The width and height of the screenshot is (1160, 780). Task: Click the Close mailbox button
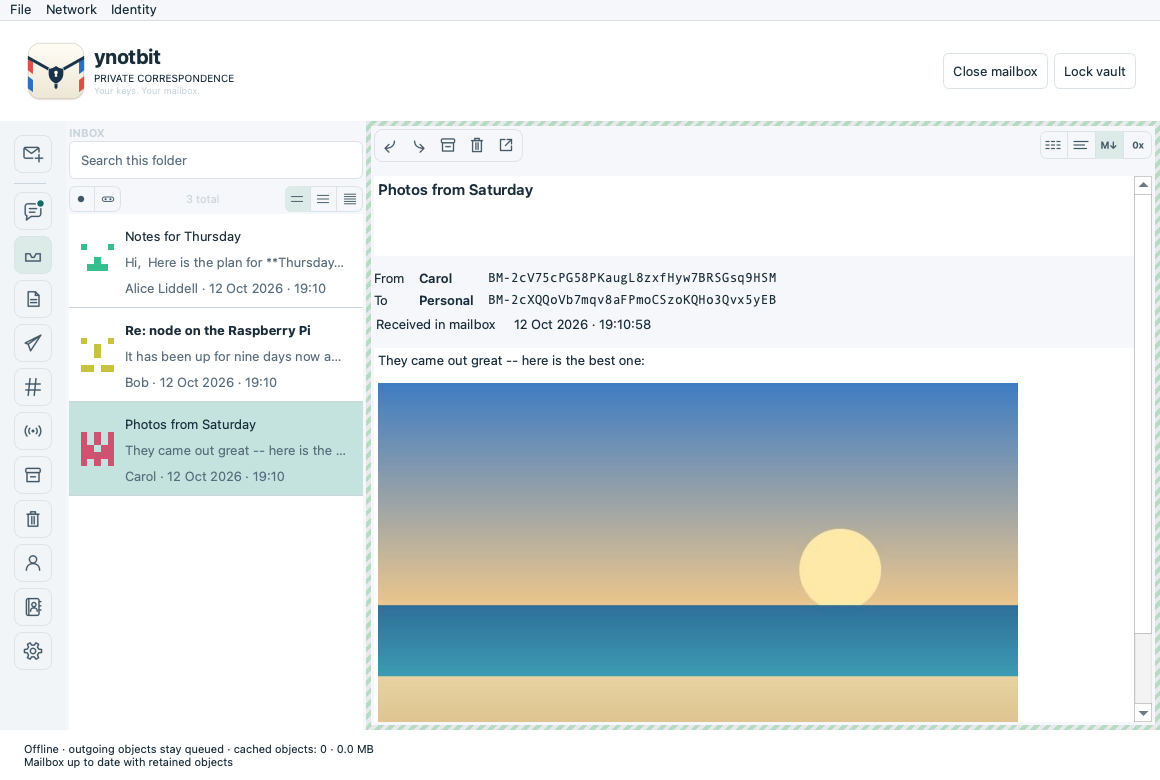[x=995, y=71]
